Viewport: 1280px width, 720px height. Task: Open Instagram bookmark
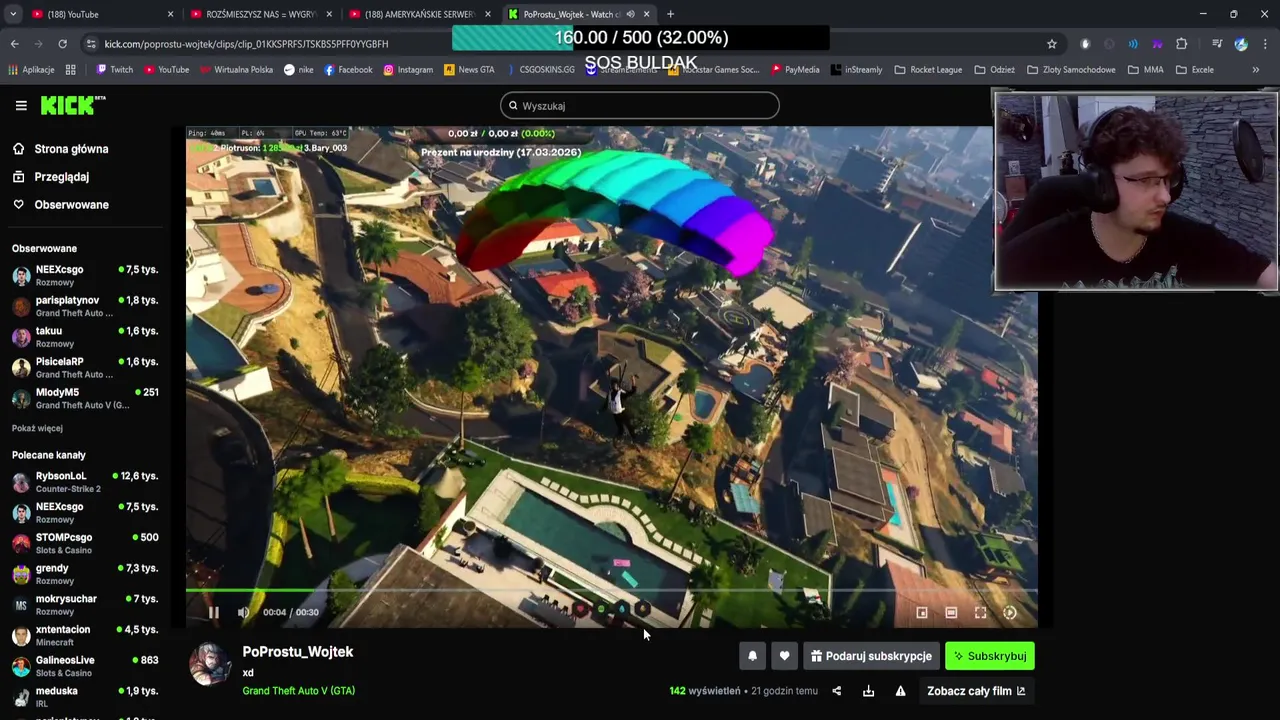408,70
